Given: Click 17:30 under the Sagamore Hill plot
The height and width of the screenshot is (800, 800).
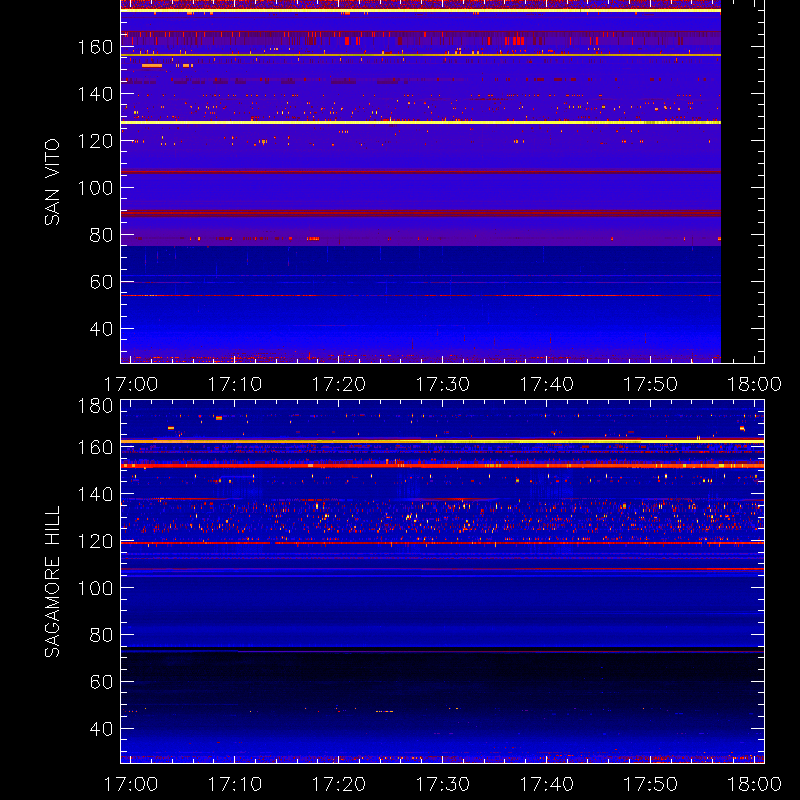Looking at the screenshot, I should point(443,784).
